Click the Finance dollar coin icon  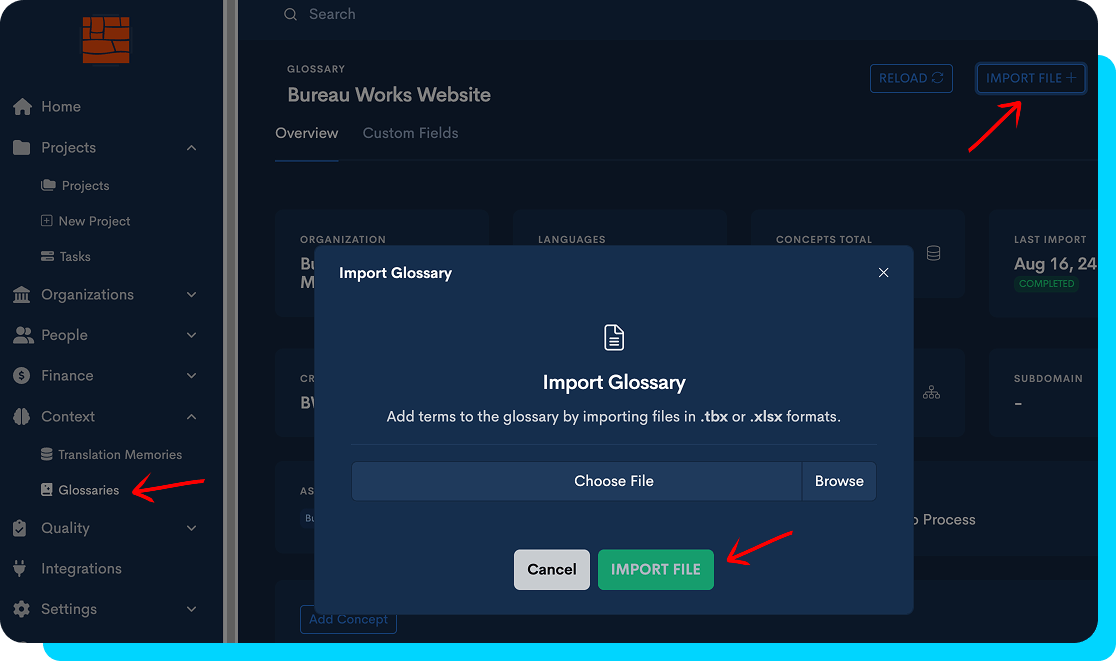pos(21,376)
